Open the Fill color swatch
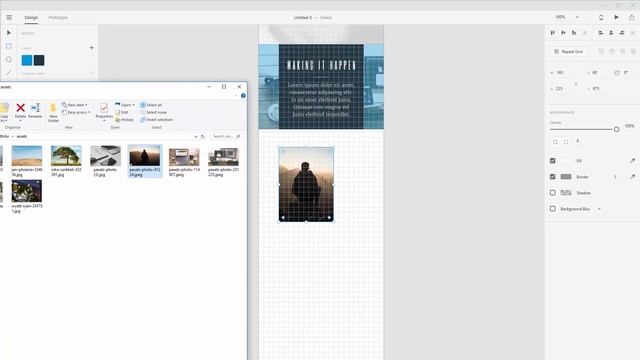640x360 pixels. [566, 161]
